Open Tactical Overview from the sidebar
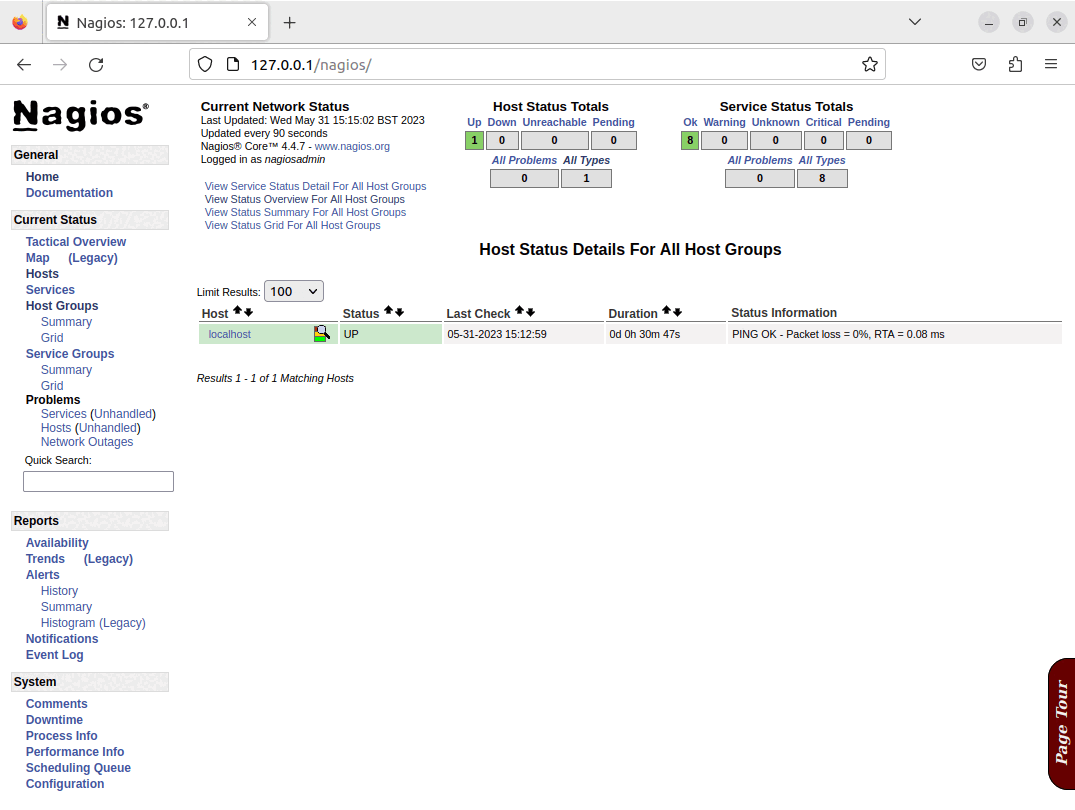The image size is (1075, 810). click(75, 241)
